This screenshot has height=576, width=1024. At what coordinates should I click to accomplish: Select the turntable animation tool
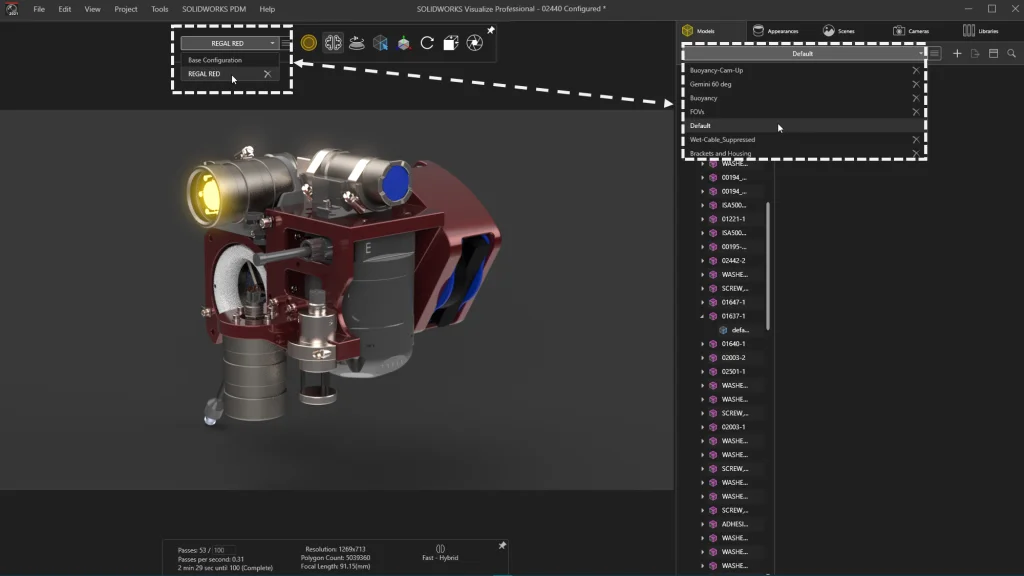[358, 43]
